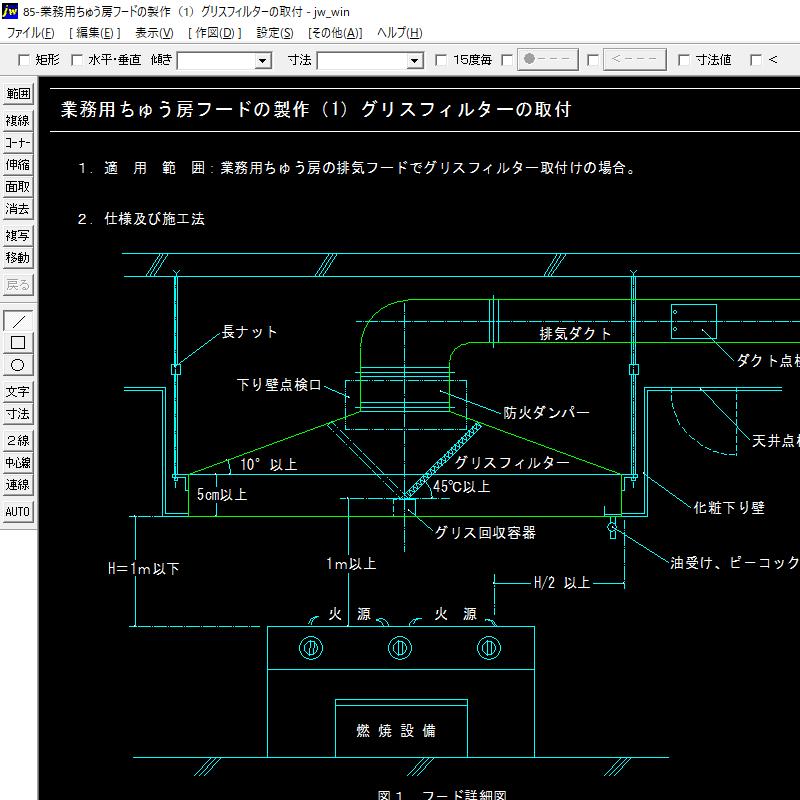Open the 傾き angle dropdown
This screenshot has height=800, width=800.
(x=263, y=59)
